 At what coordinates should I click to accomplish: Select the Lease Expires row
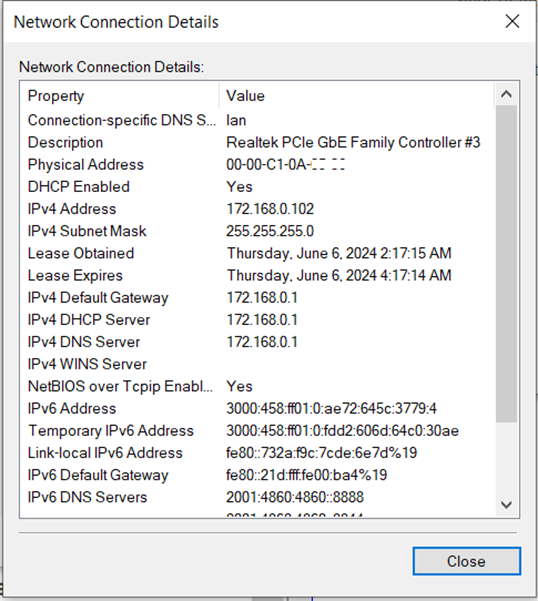point(258,276)
